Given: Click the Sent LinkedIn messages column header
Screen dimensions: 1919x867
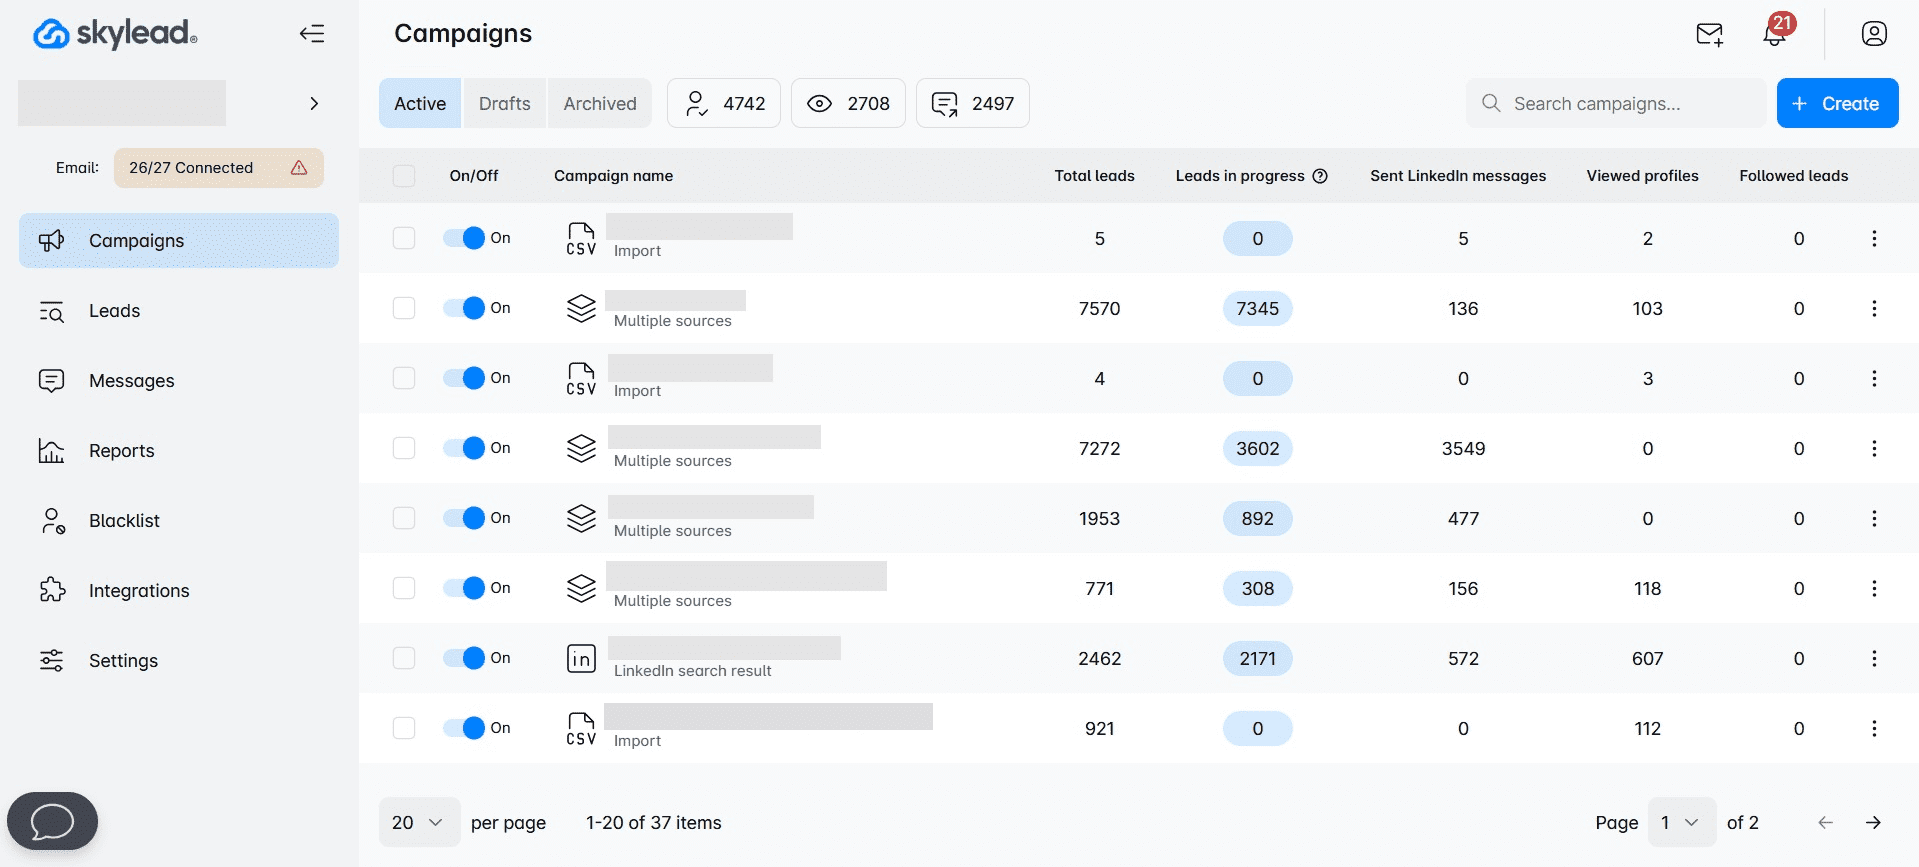Looking at the screenshot, I should (x=1458, y=176).
